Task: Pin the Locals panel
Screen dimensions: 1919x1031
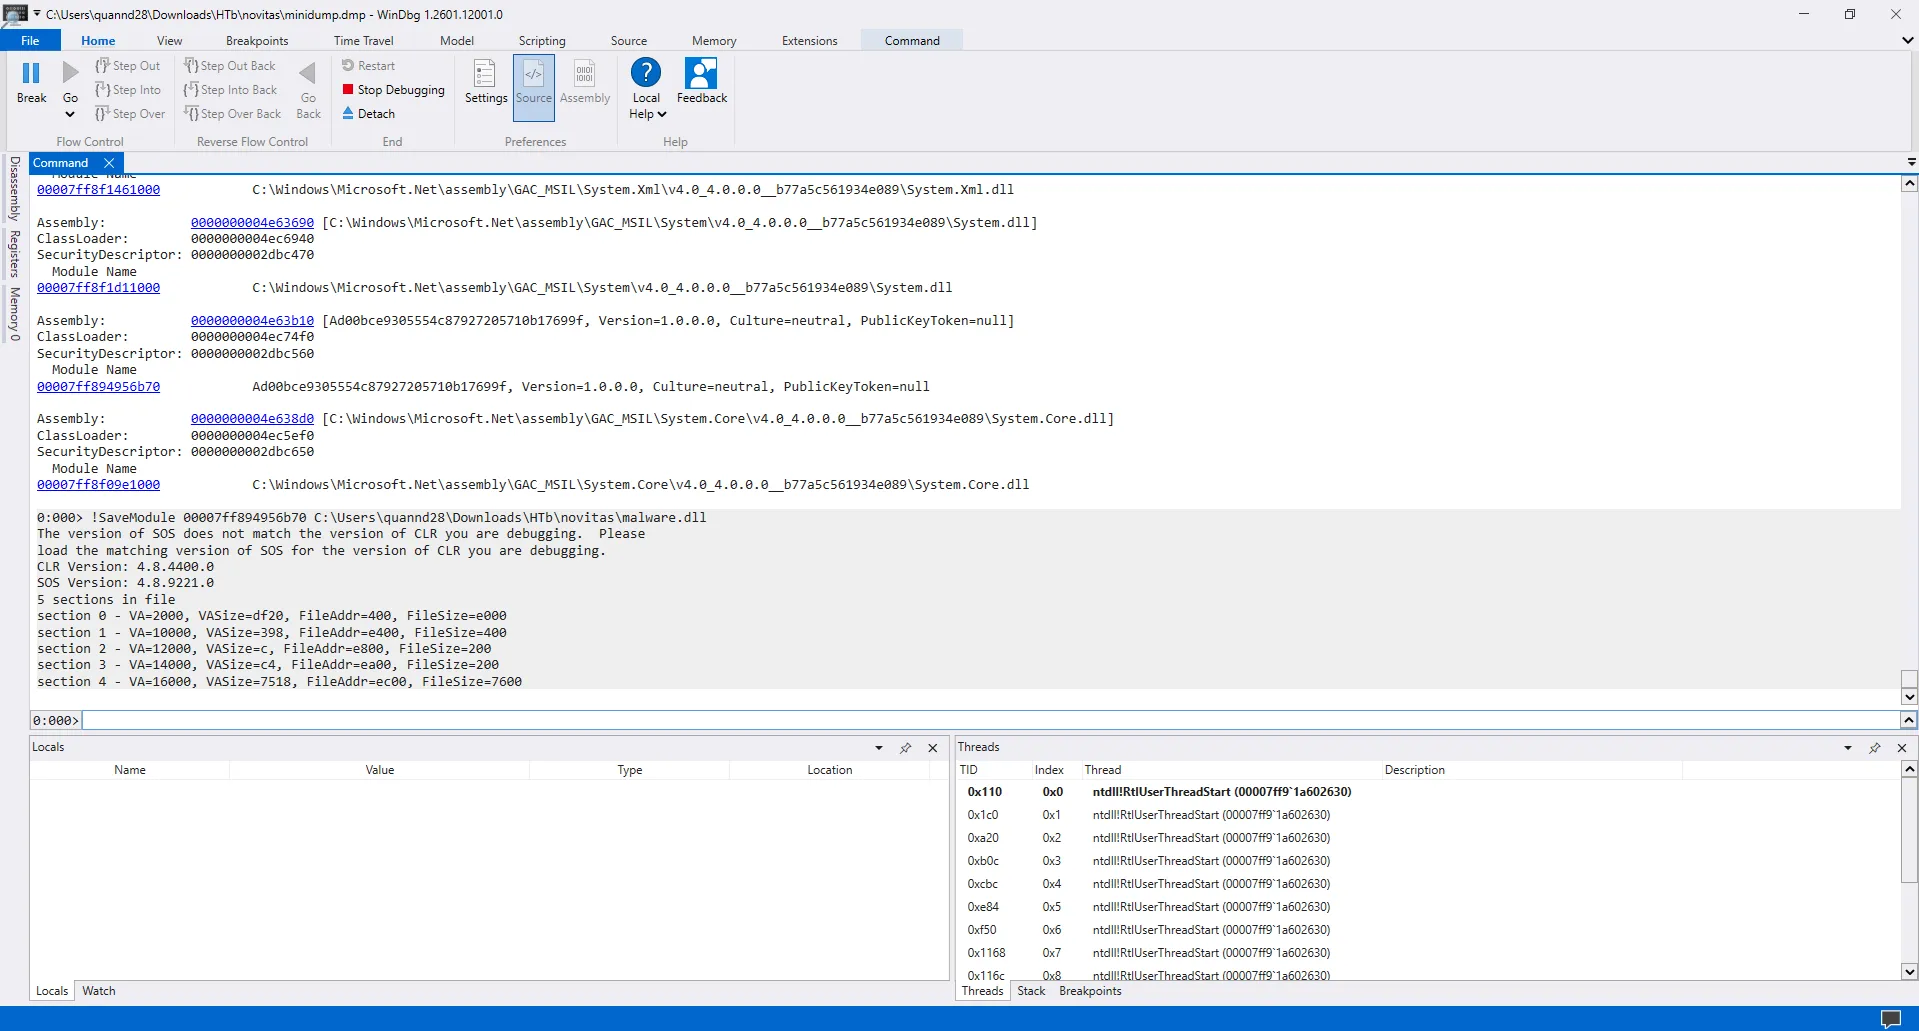Action: point(905,748)
